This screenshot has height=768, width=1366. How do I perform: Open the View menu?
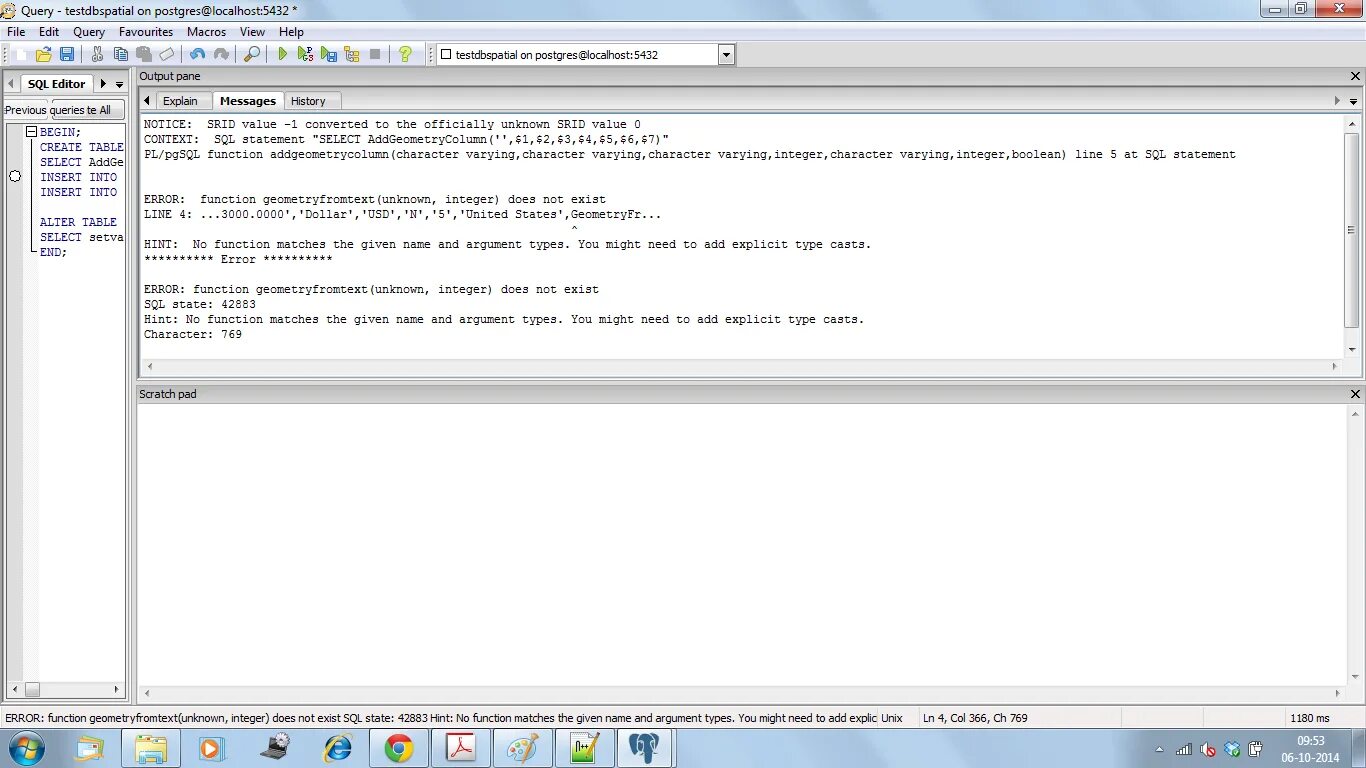(x=253, y=32)
